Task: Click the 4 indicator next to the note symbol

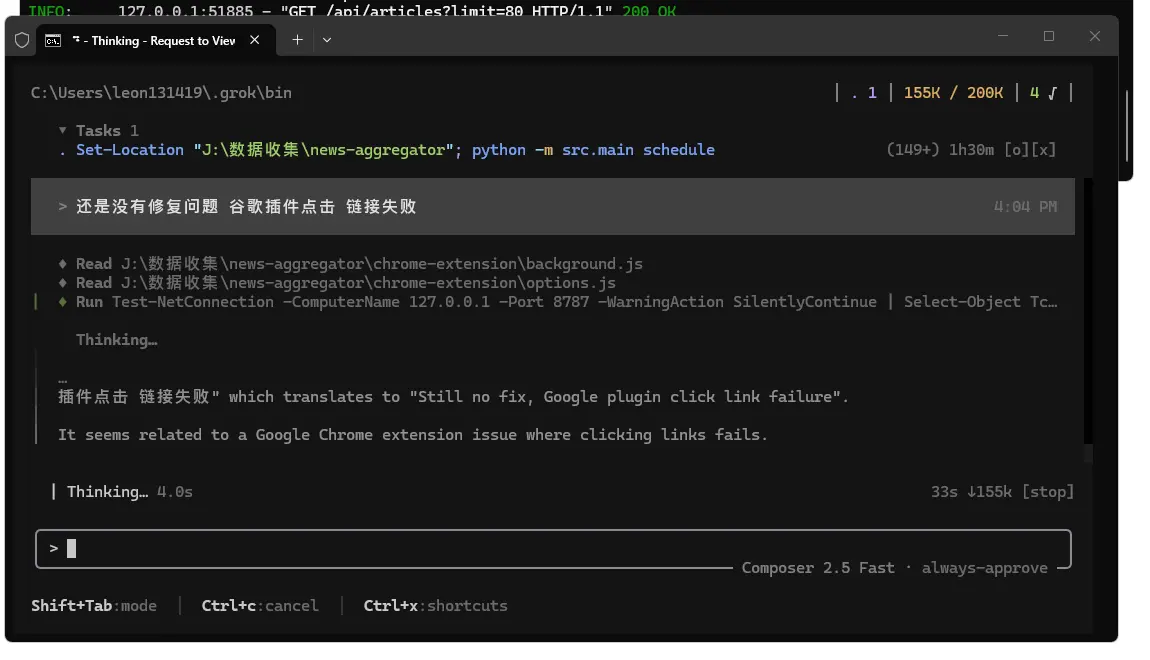Action: click(x=1034, y=93)
